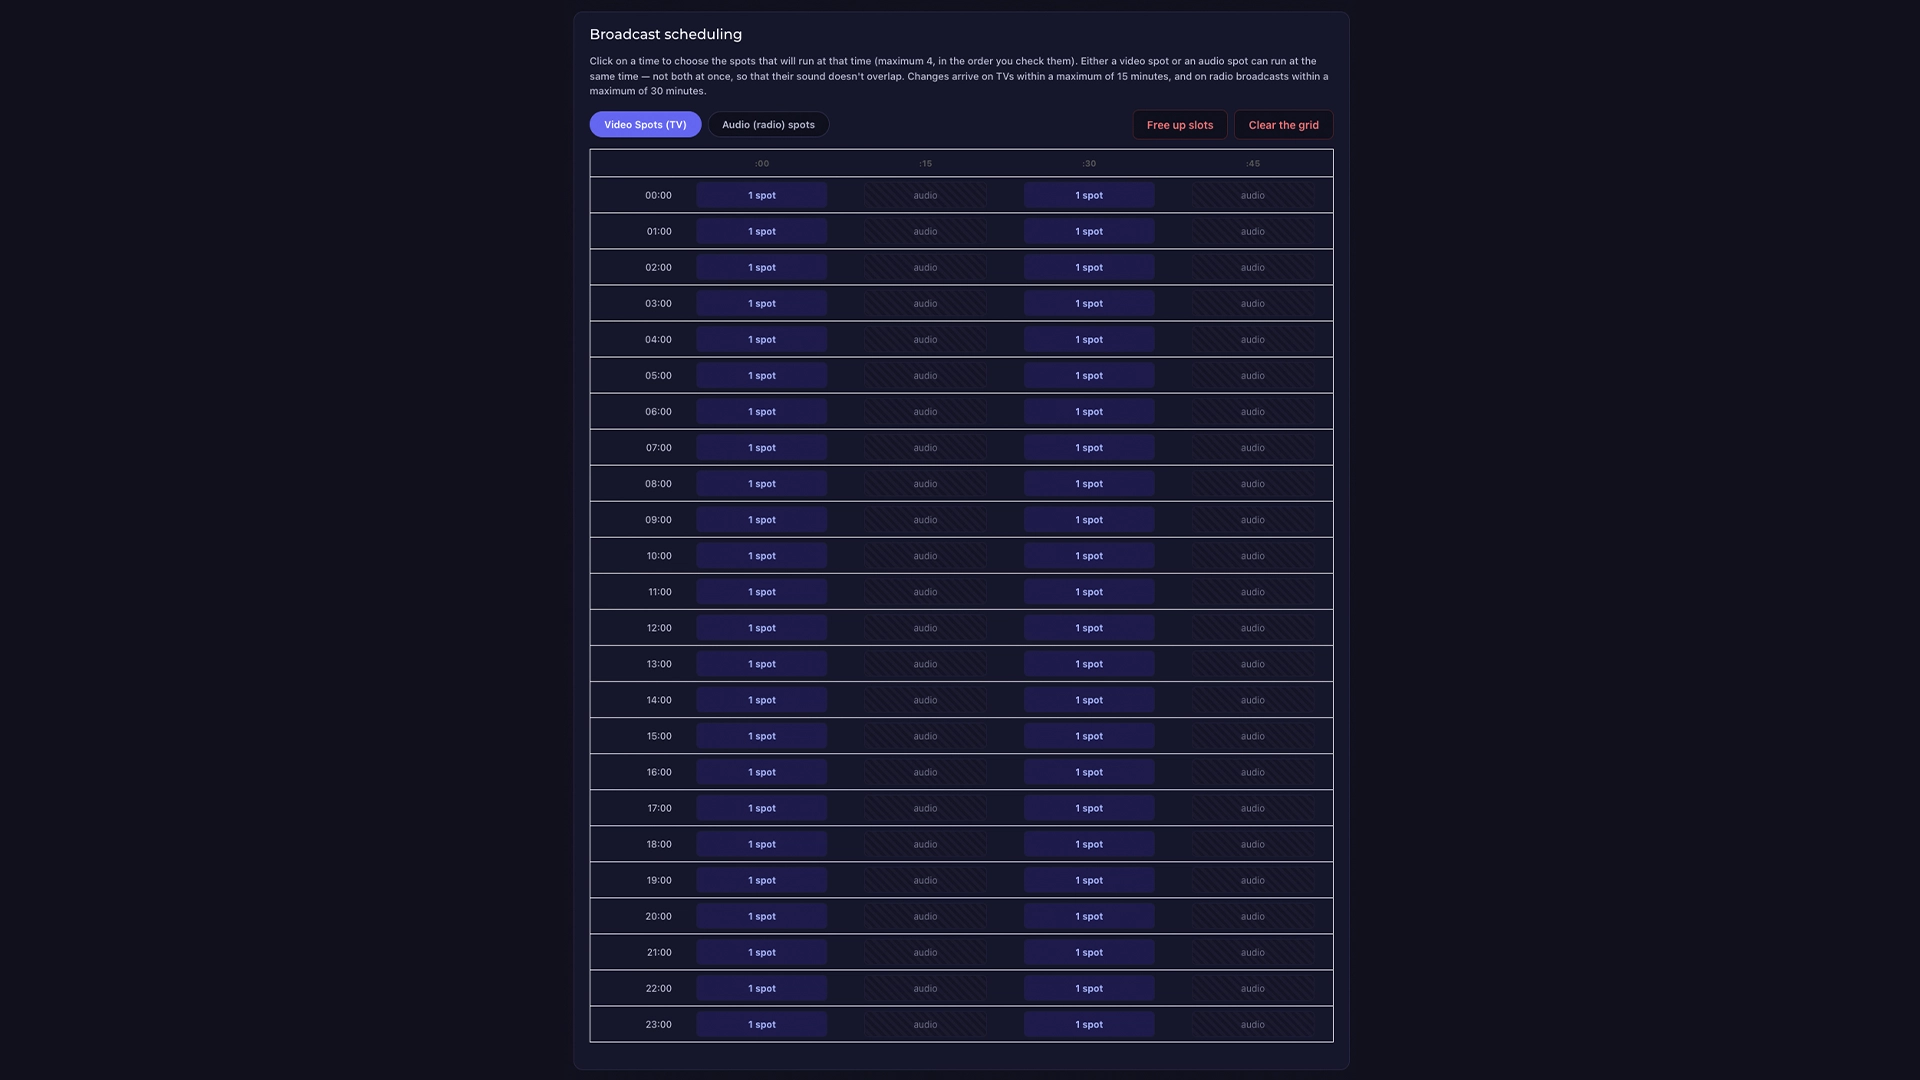The height and width of the screenshot is (1080, 1920).
Task: Select the 23:45 audio slot
Action: 1252,1024
